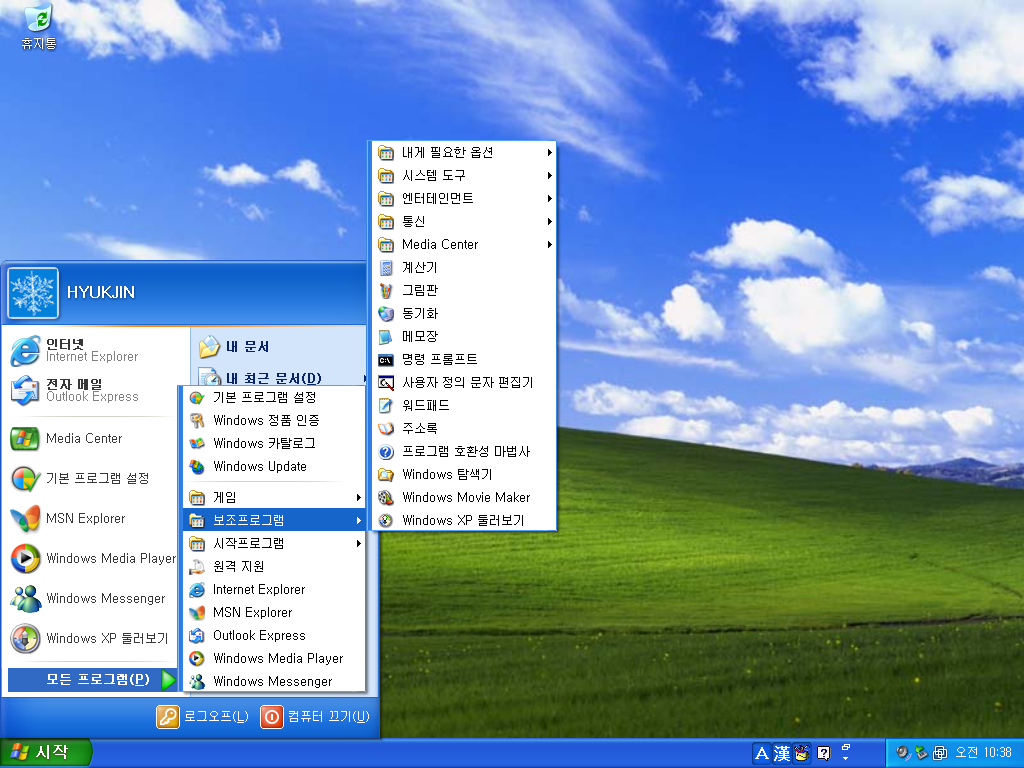This screenshot has height=768, width=1024.
Task: Open Outlook Express from programs menu
Action: pyautogui.click(x=274, y=635)
